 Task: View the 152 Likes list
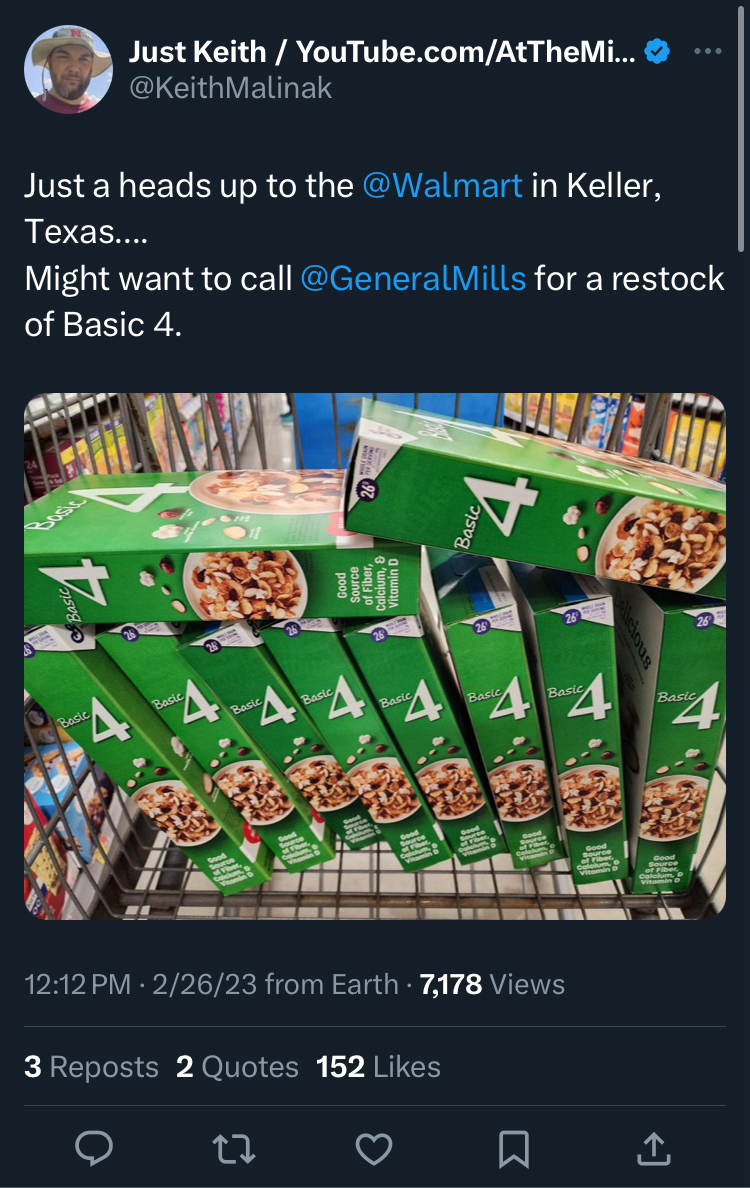click(378, 1067)
